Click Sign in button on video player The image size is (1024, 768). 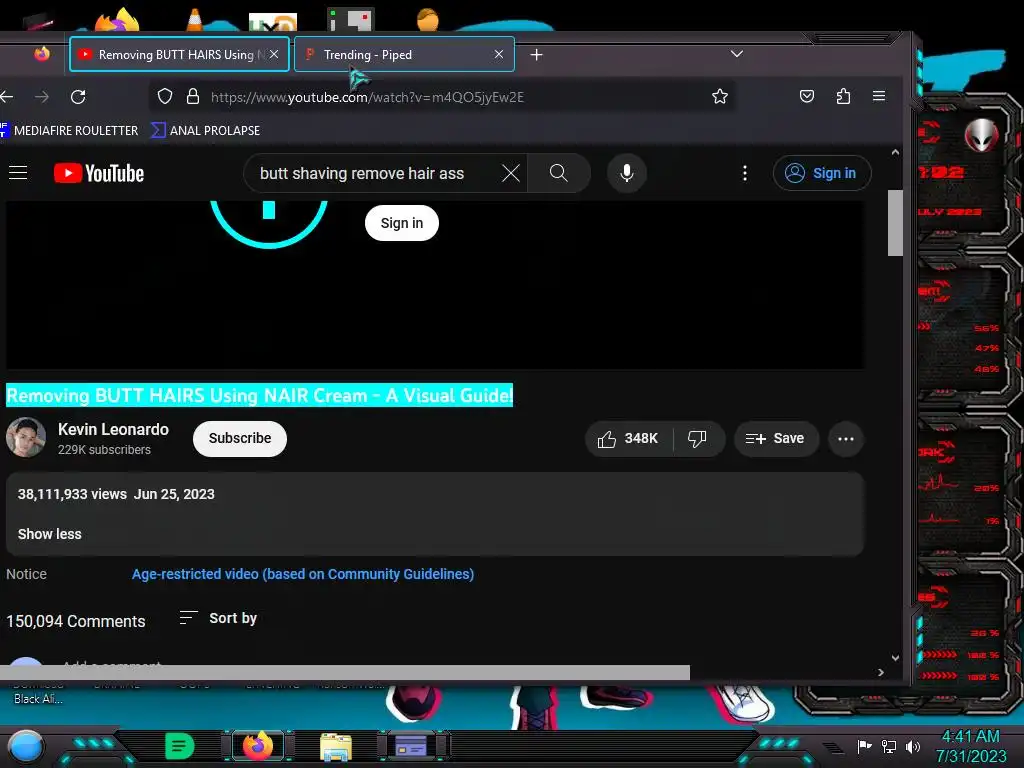[x=402, y=223]
